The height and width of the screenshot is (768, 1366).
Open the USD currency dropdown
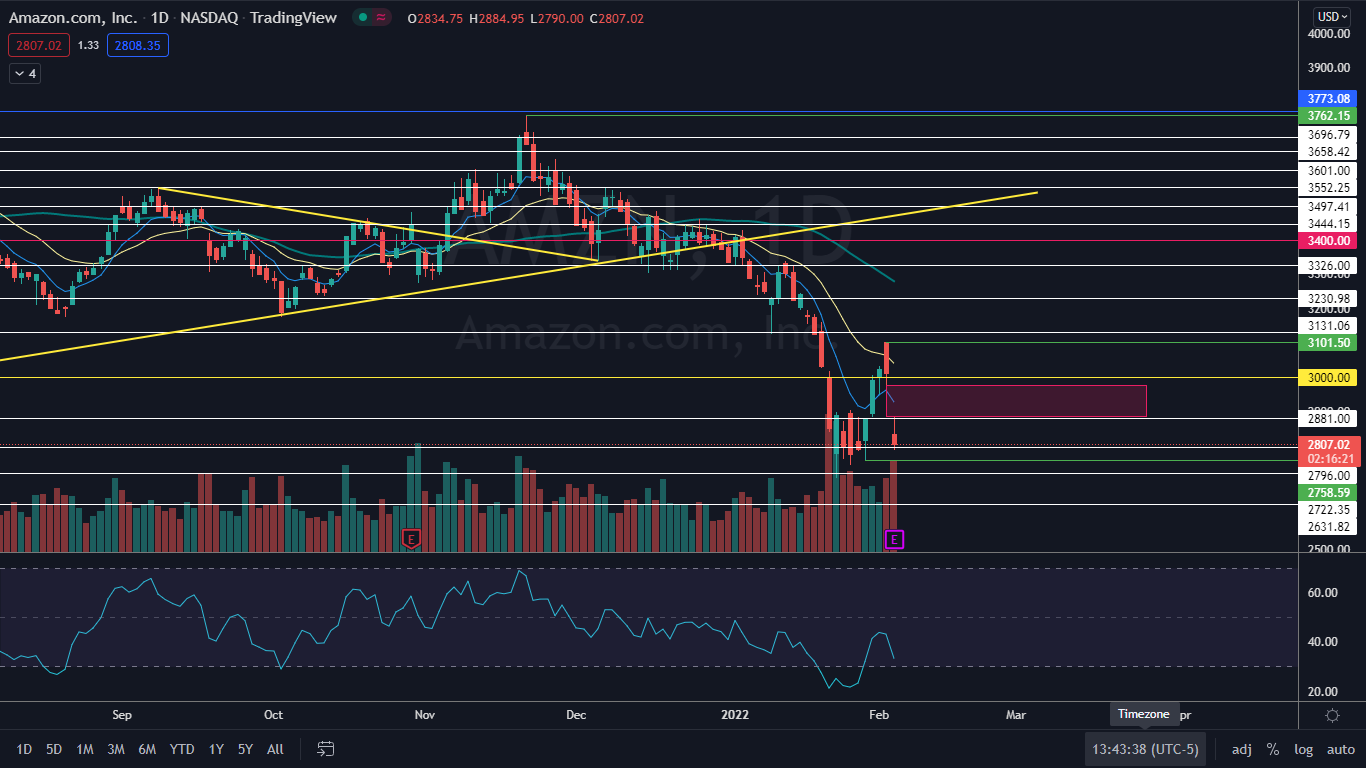[1332, 16]
